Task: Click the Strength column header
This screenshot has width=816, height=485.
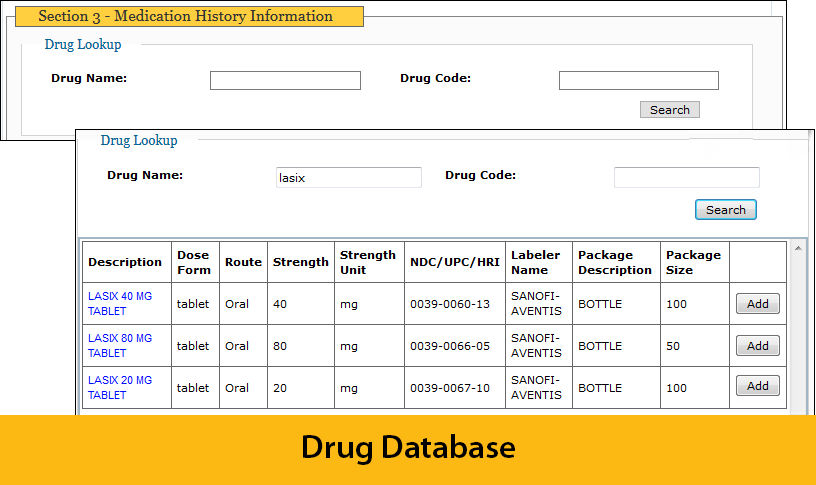Action: click(x=300, y=262)
